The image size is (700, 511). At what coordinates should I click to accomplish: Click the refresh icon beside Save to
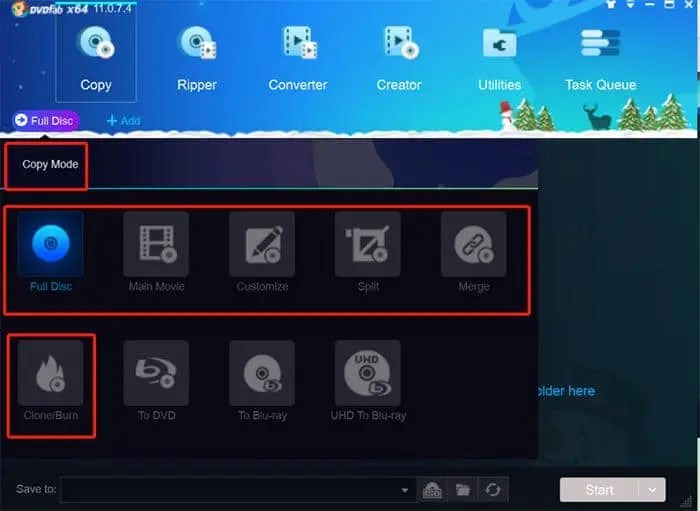tap(493, 490)
